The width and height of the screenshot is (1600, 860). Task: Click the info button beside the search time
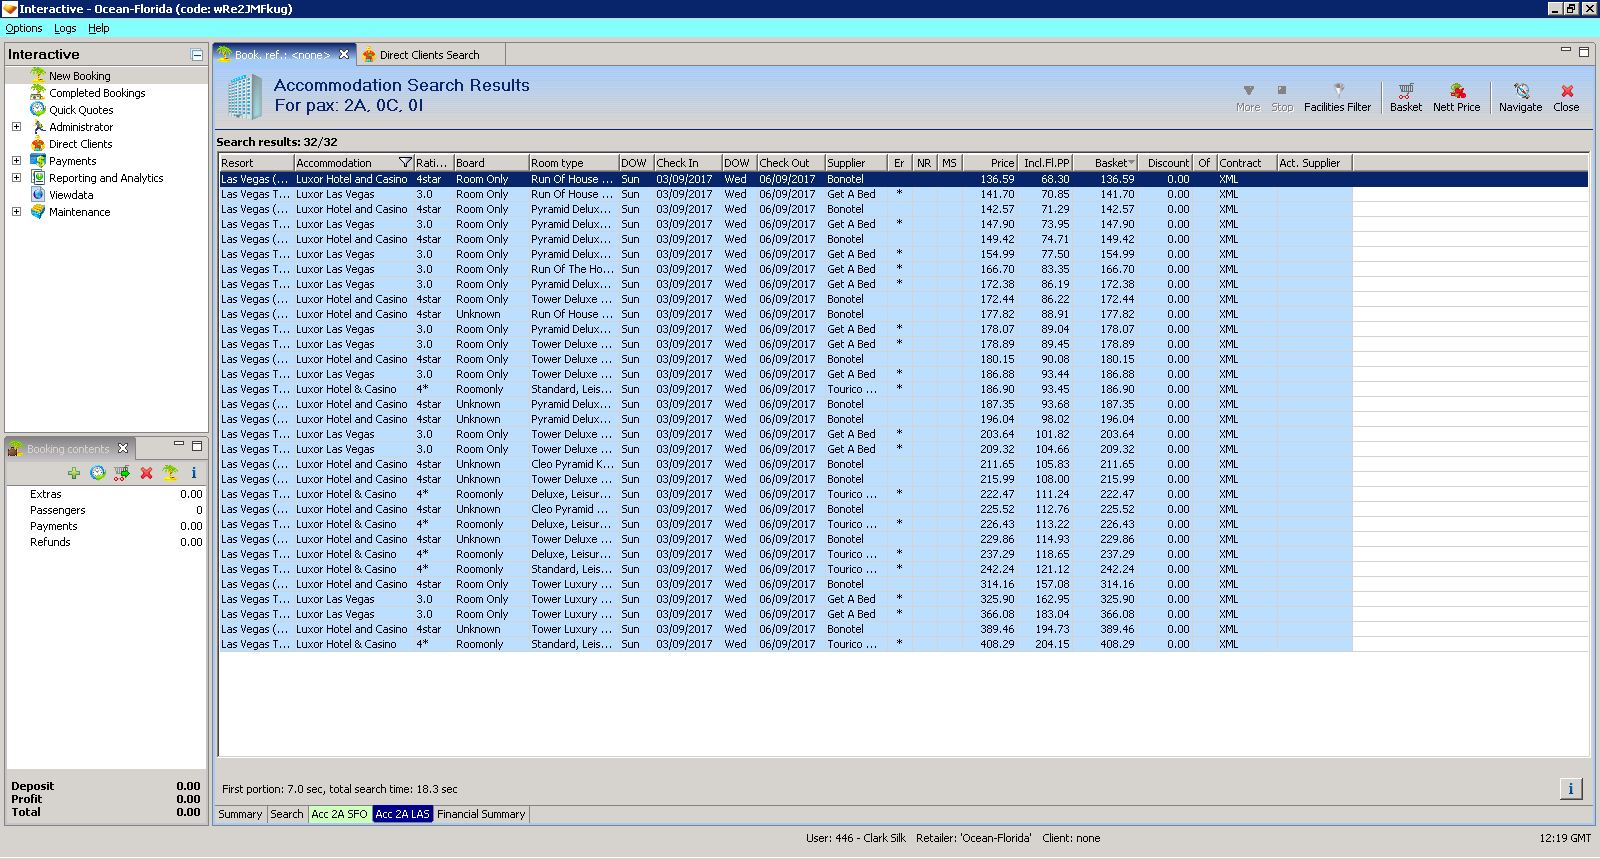1570,789
